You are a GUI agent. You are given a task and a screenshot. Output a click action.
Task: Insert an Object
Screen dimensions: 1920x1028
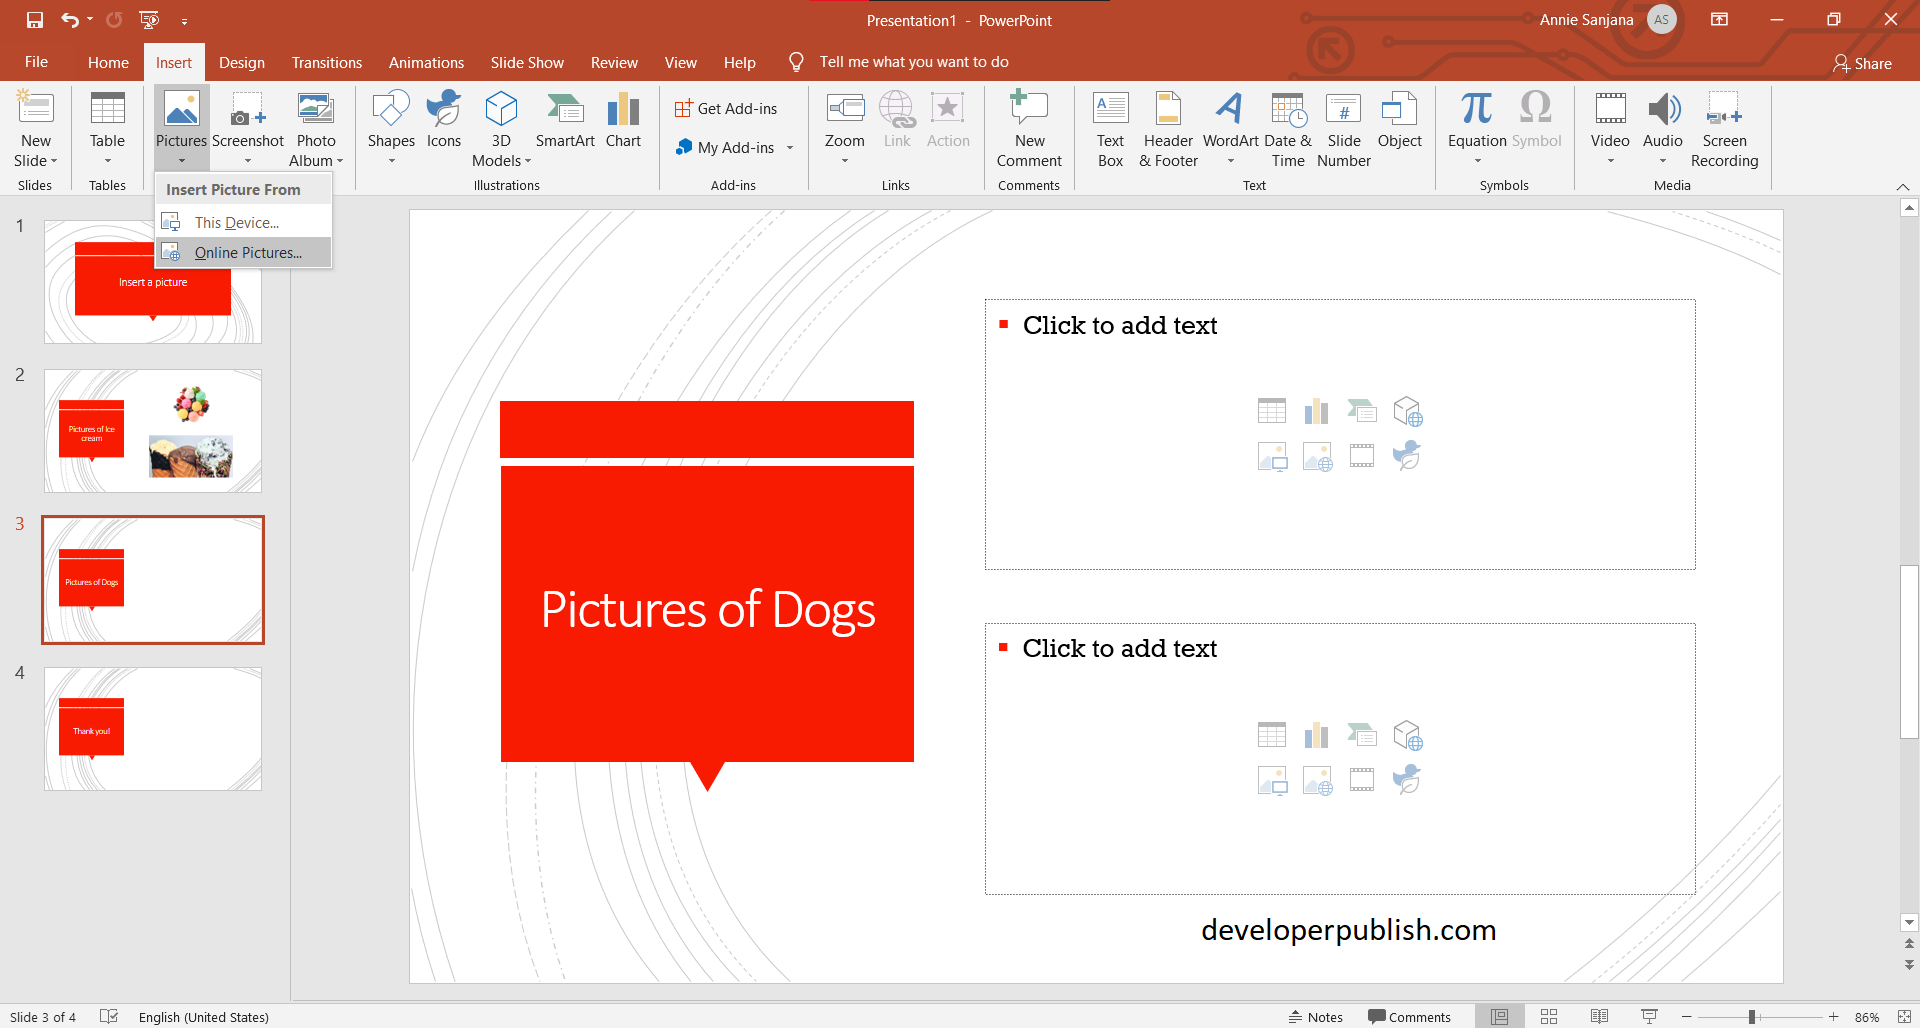pyautogui.click(x=1399, y=120)
